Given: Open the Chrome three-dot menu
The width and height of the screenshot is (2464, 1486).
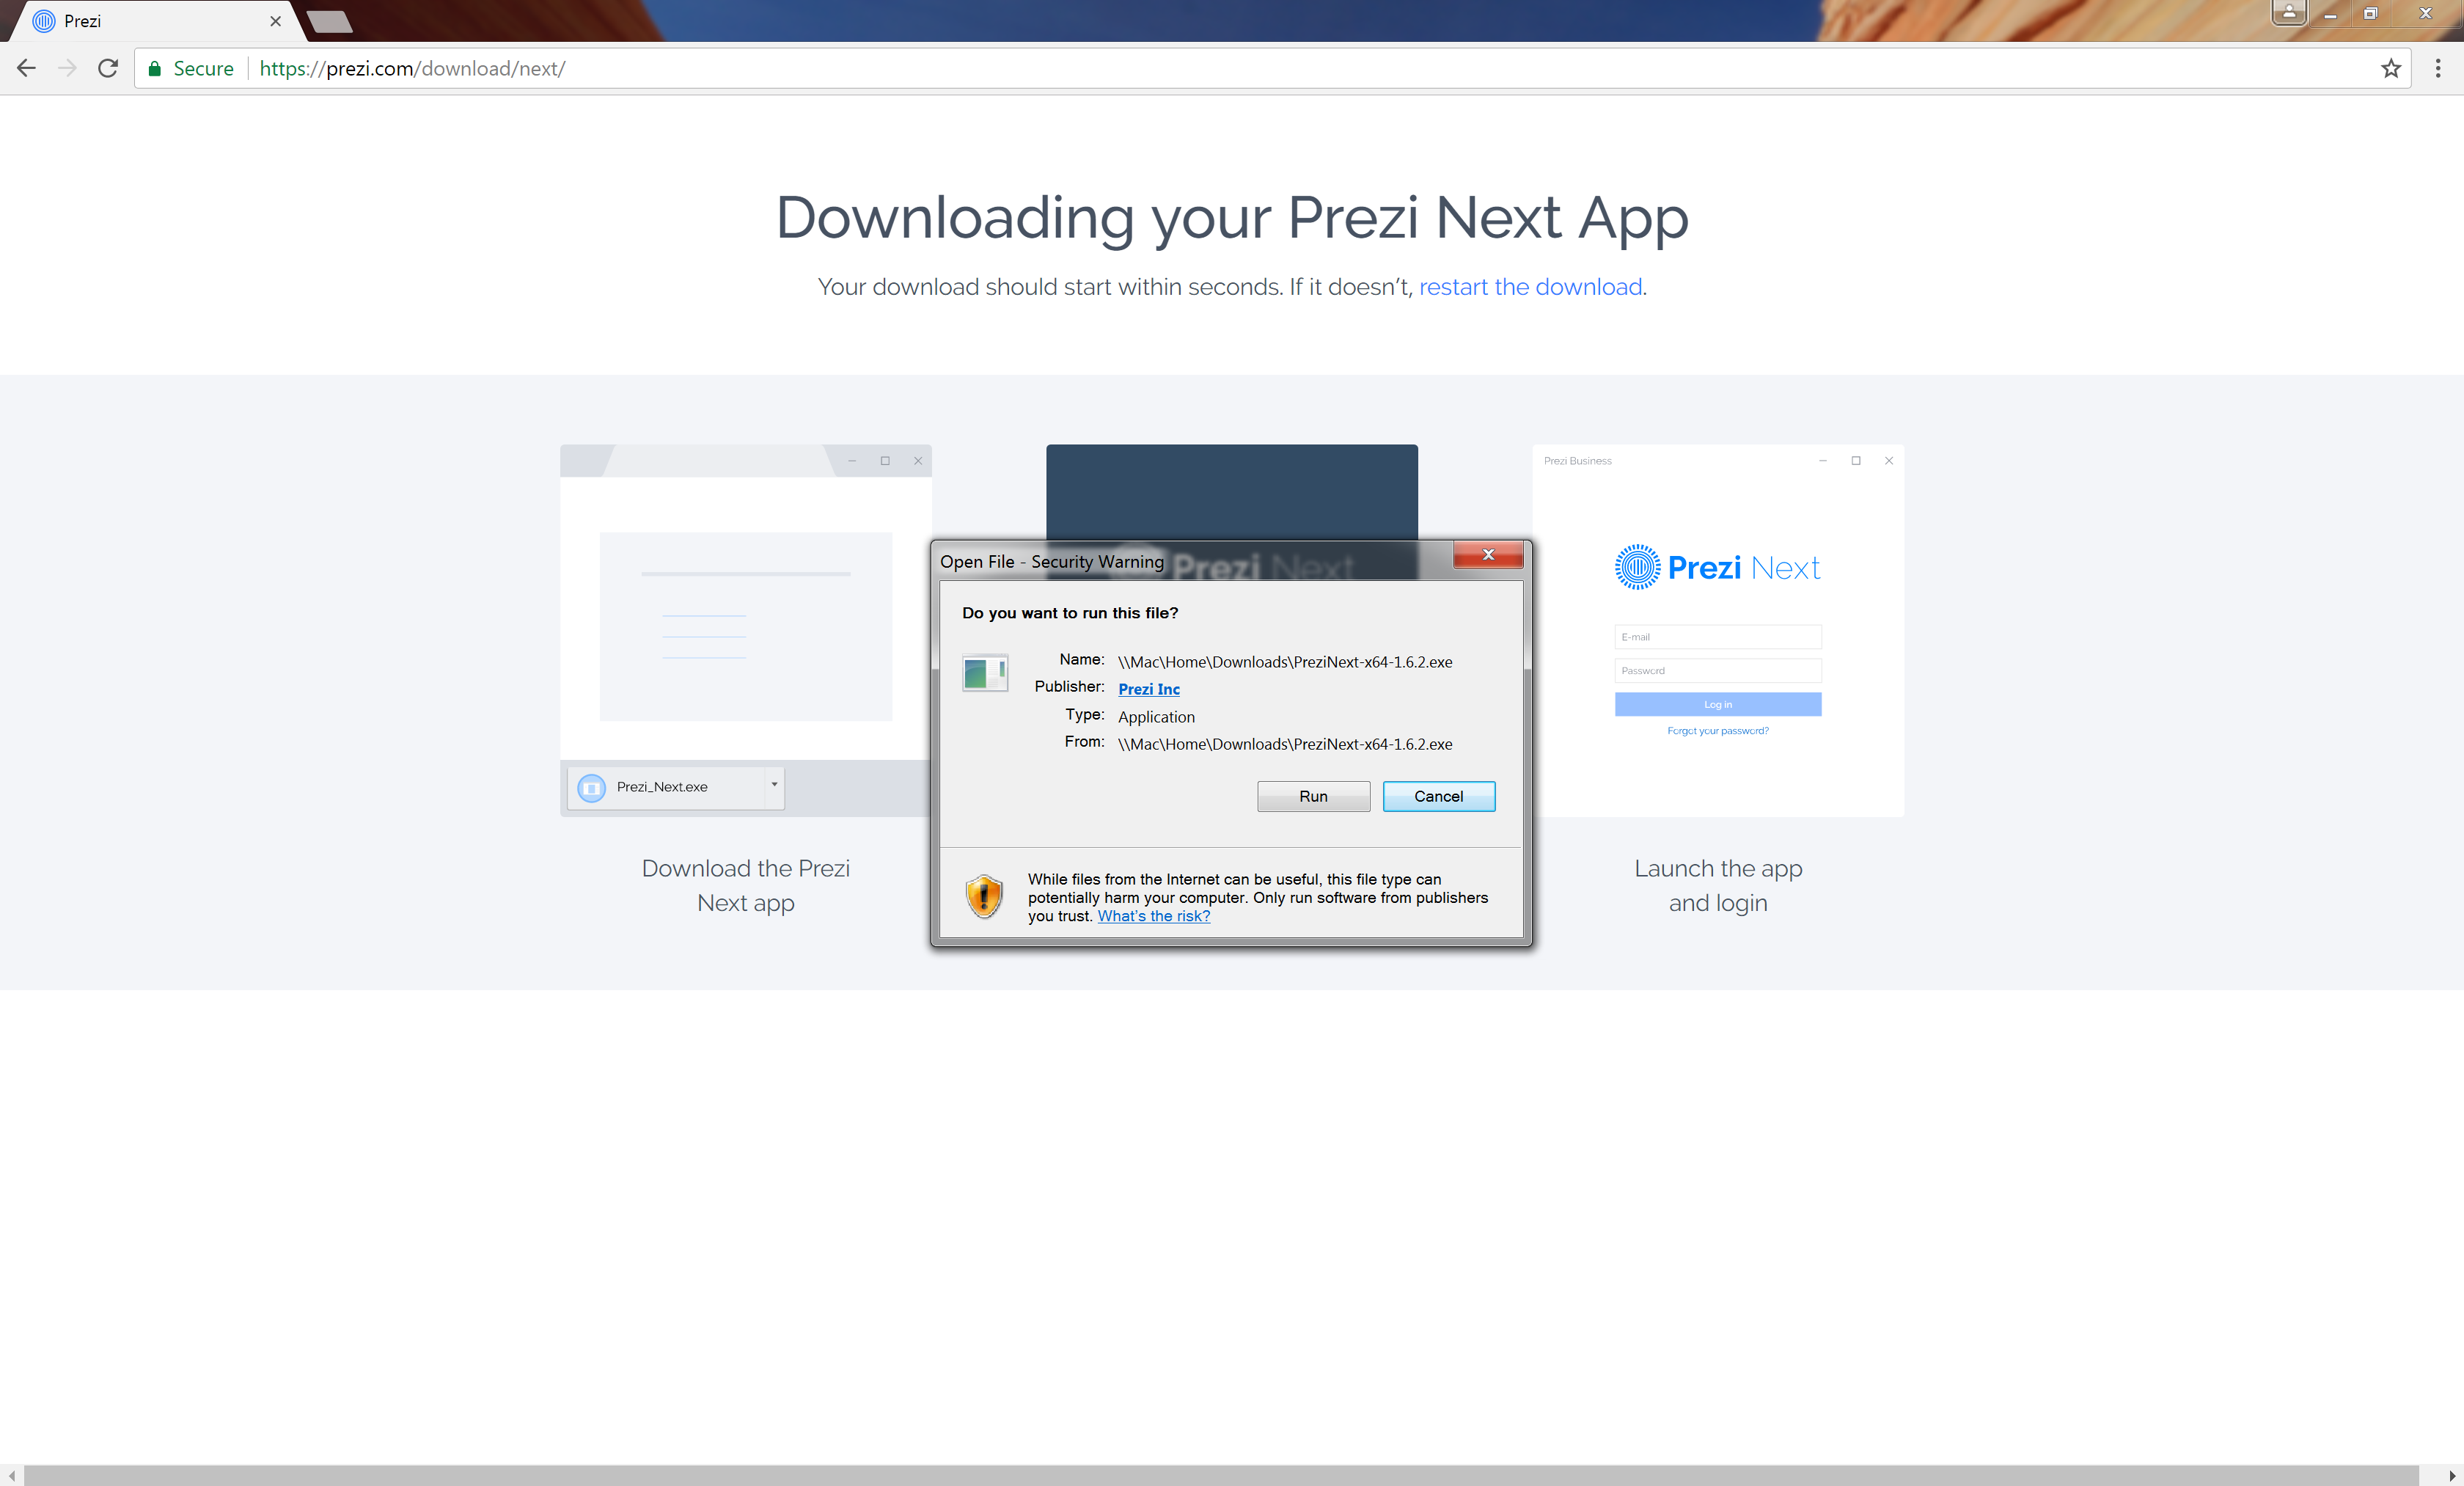Looking at the screenshot, I should point(2437,68).
